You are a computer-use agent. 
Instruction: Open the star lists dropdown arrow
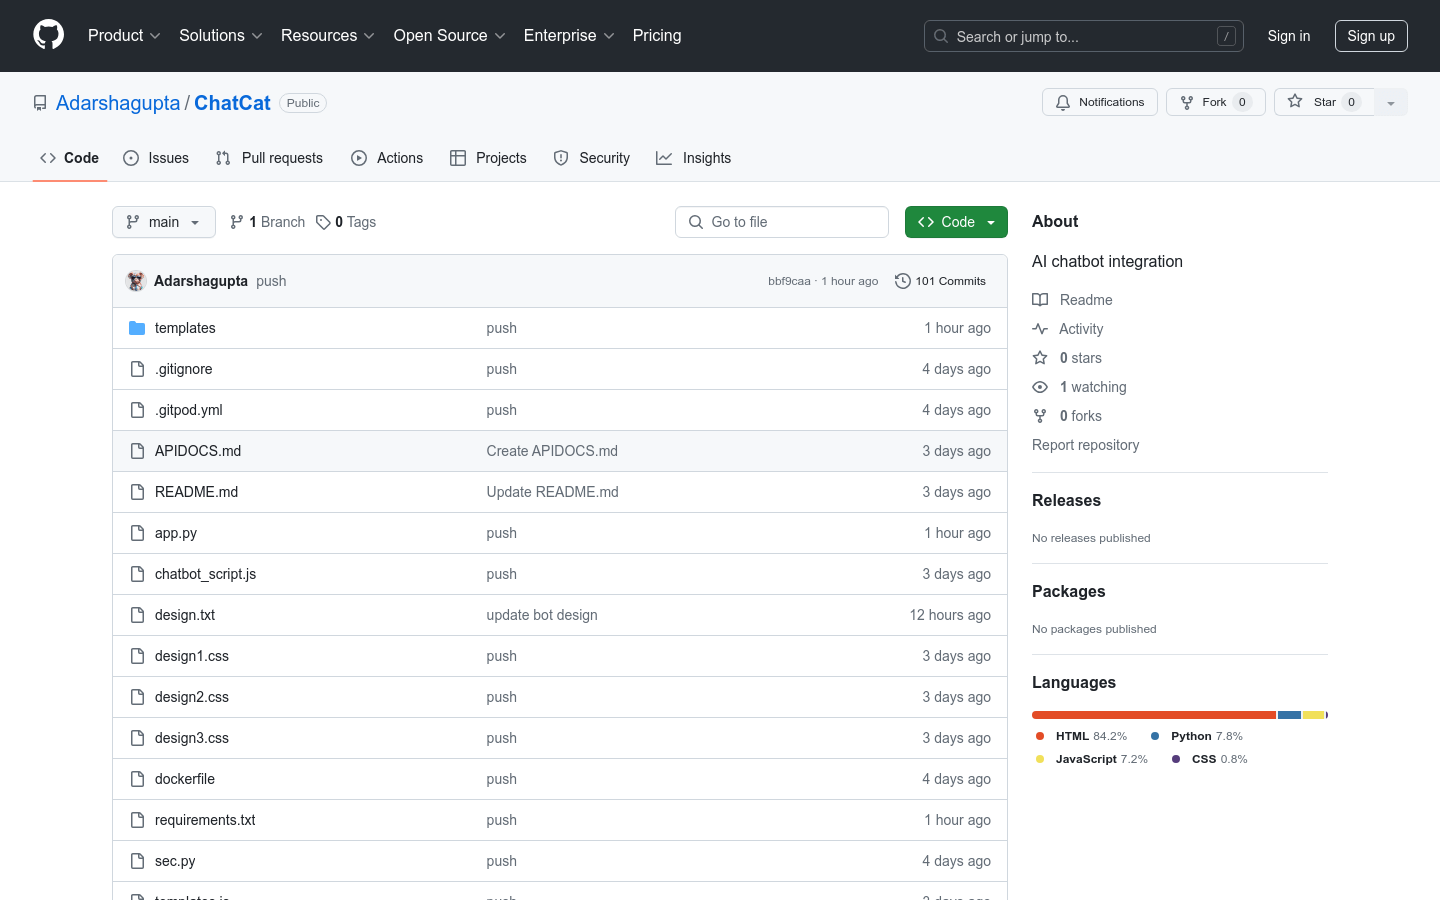click(x=1391, y=102)
